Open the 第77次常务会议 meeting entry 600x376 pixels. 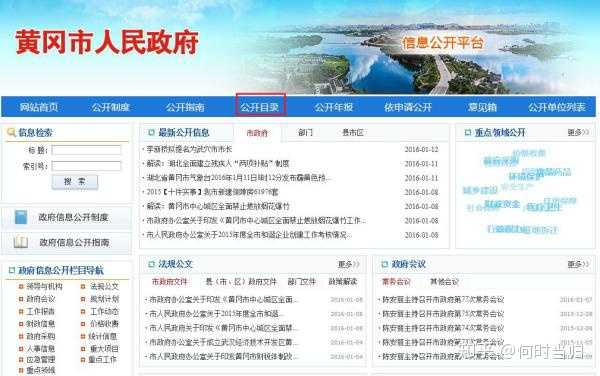[x=443, y=299]
